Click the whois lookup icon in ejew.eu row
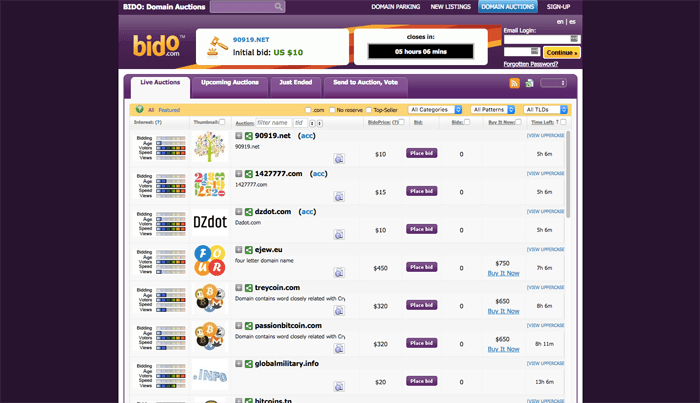Viewport: 700px width, 403px height. click(339, 272)
